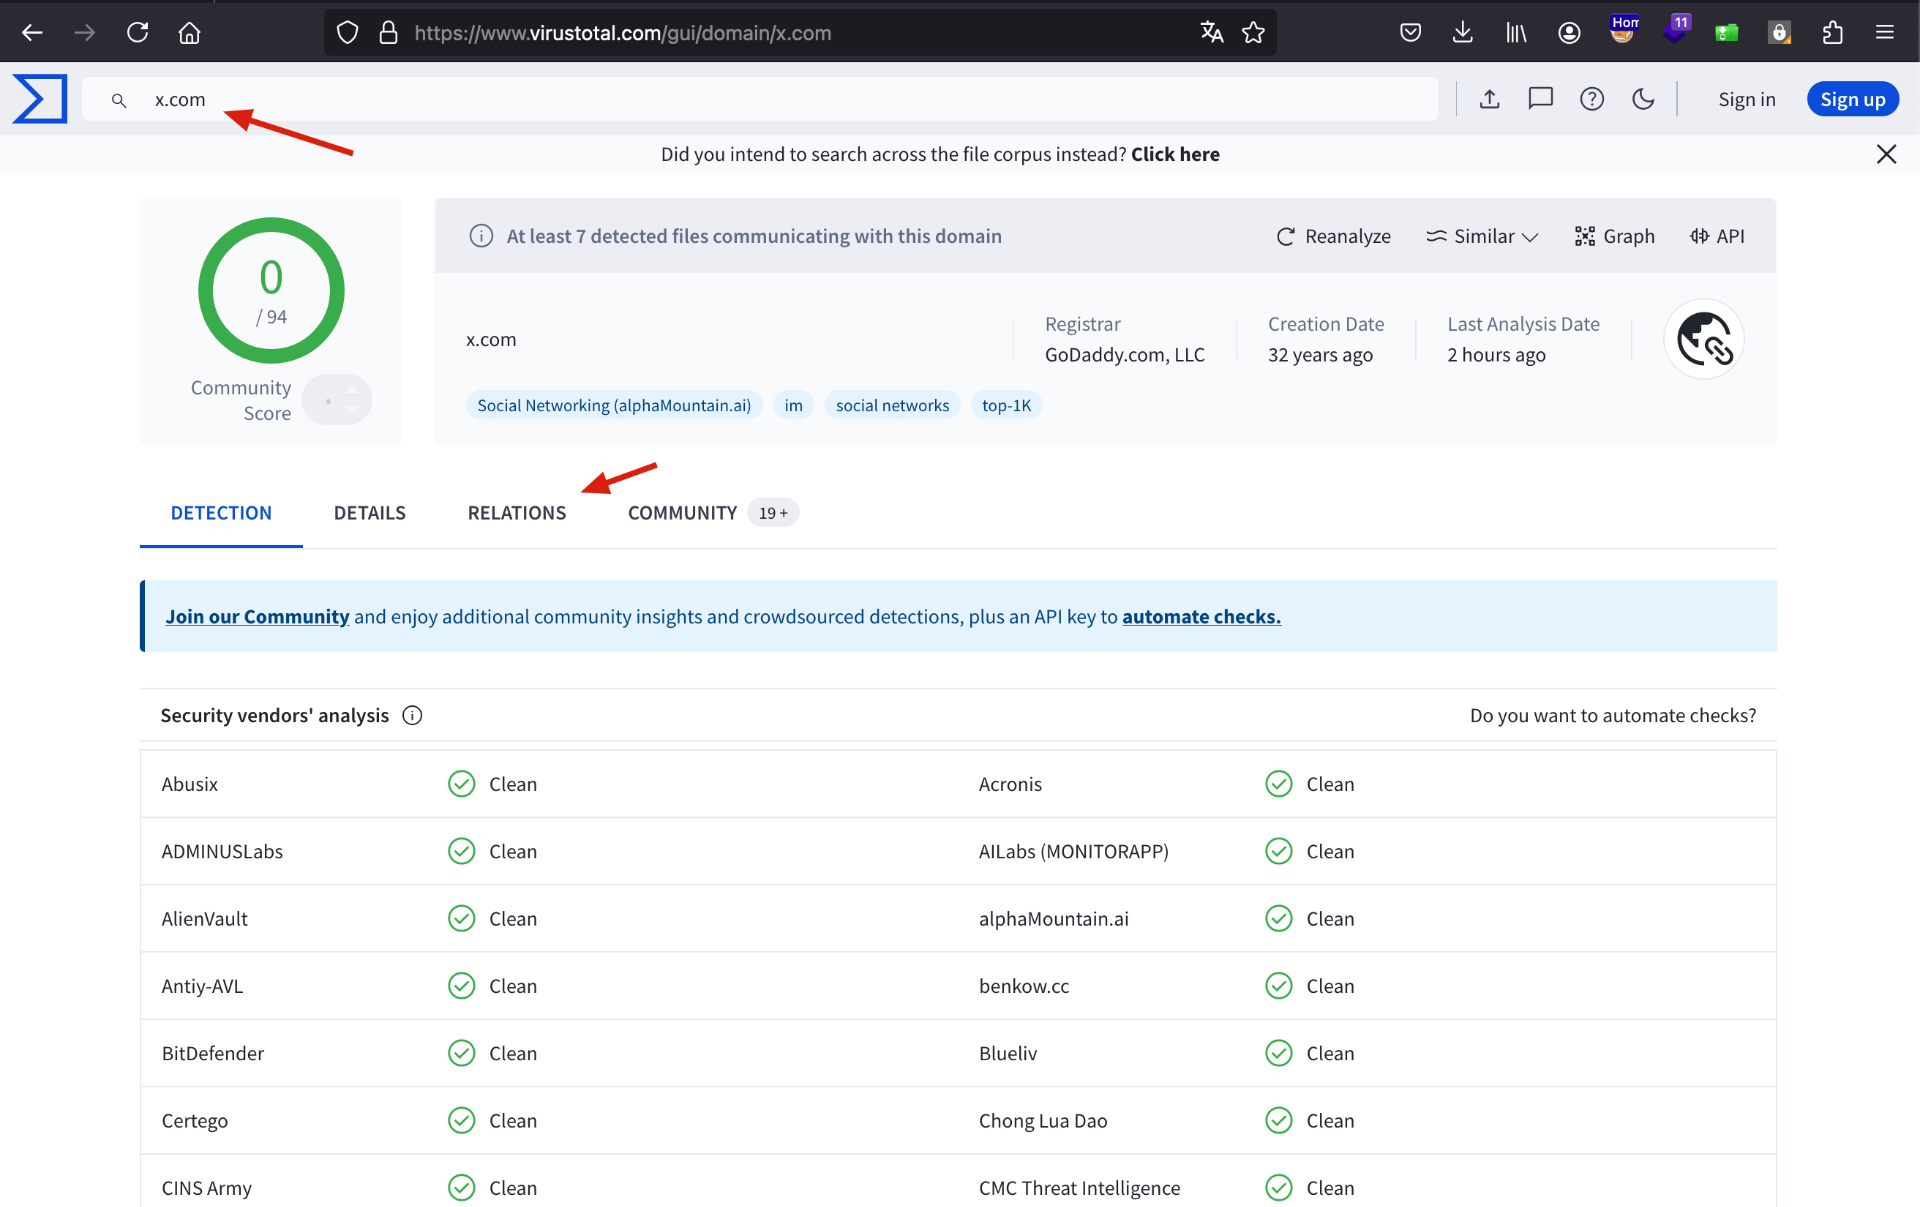Open the help question mark icon
Screen dimensions: 1920x1207
point(1592,99)
